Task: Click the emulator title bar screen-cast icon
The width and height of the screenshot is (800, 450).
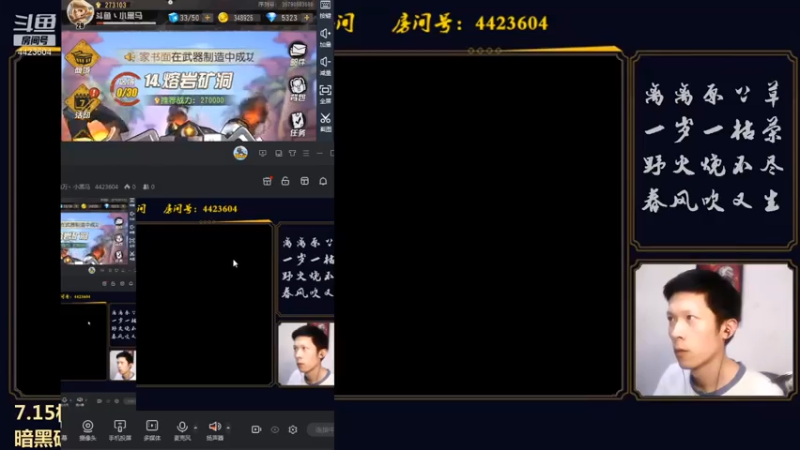Action: (263, 153)
